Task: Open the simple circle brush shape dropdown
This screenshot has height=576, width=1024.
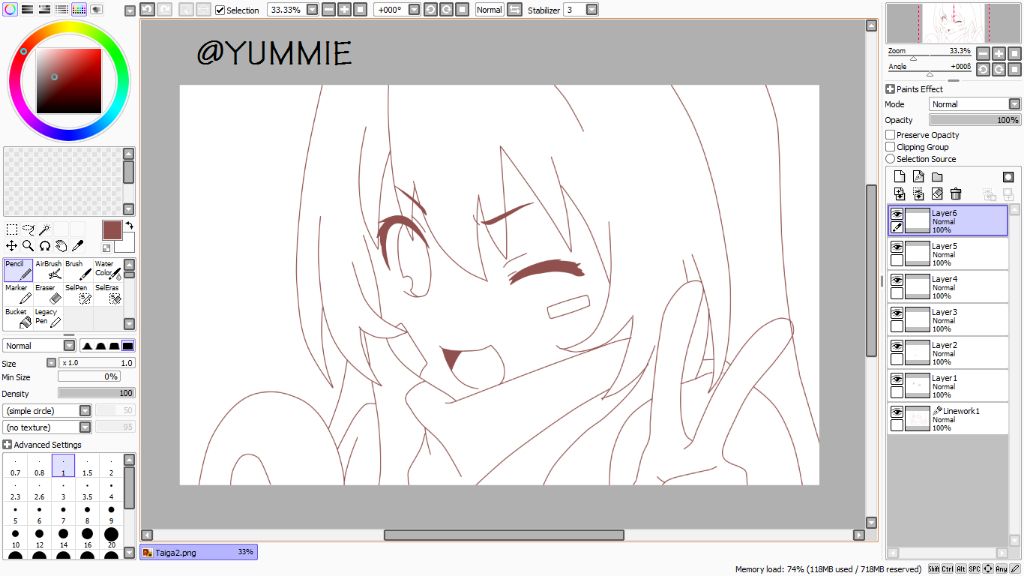Action: 85,410
